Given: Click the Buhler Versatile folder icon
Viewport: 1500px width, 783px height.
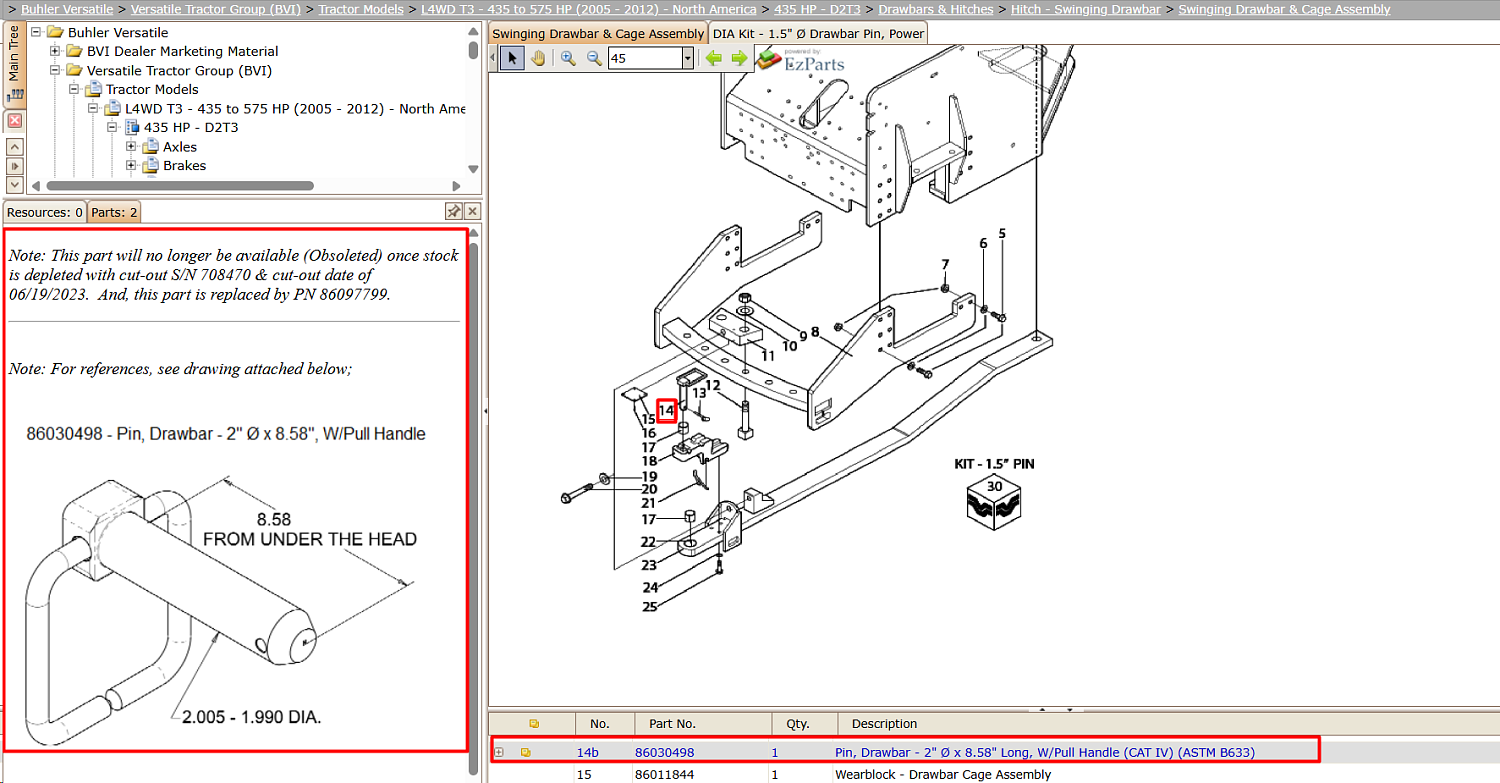Looking at the screenshot, I should click(54, 32).
